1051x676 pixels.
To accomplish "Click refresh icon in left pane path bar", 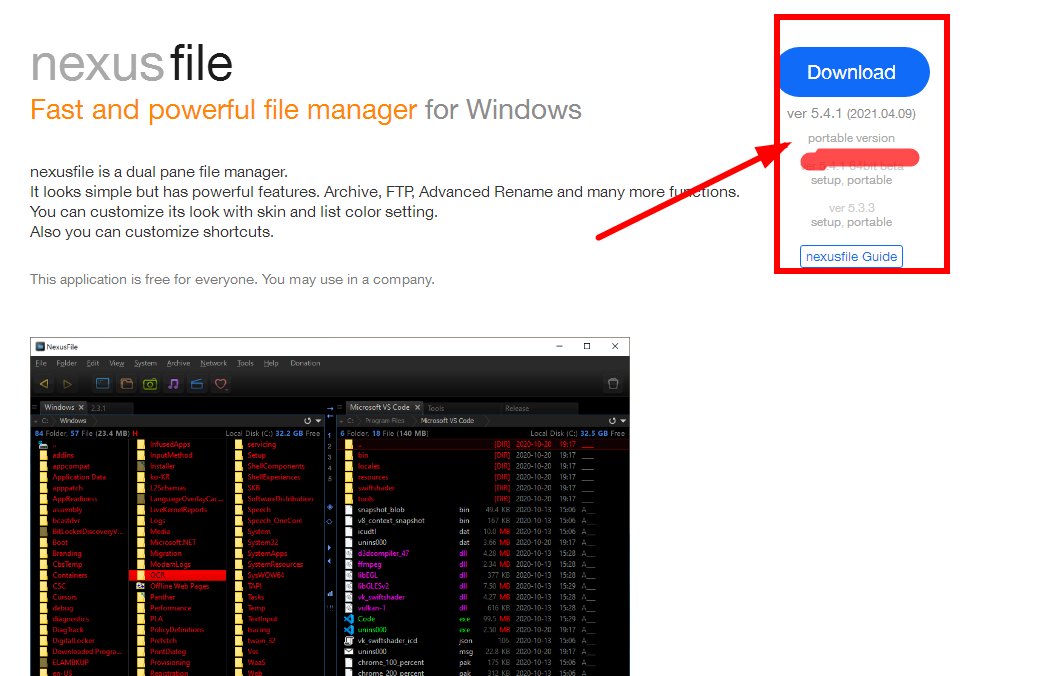I will tap(307, 421).
